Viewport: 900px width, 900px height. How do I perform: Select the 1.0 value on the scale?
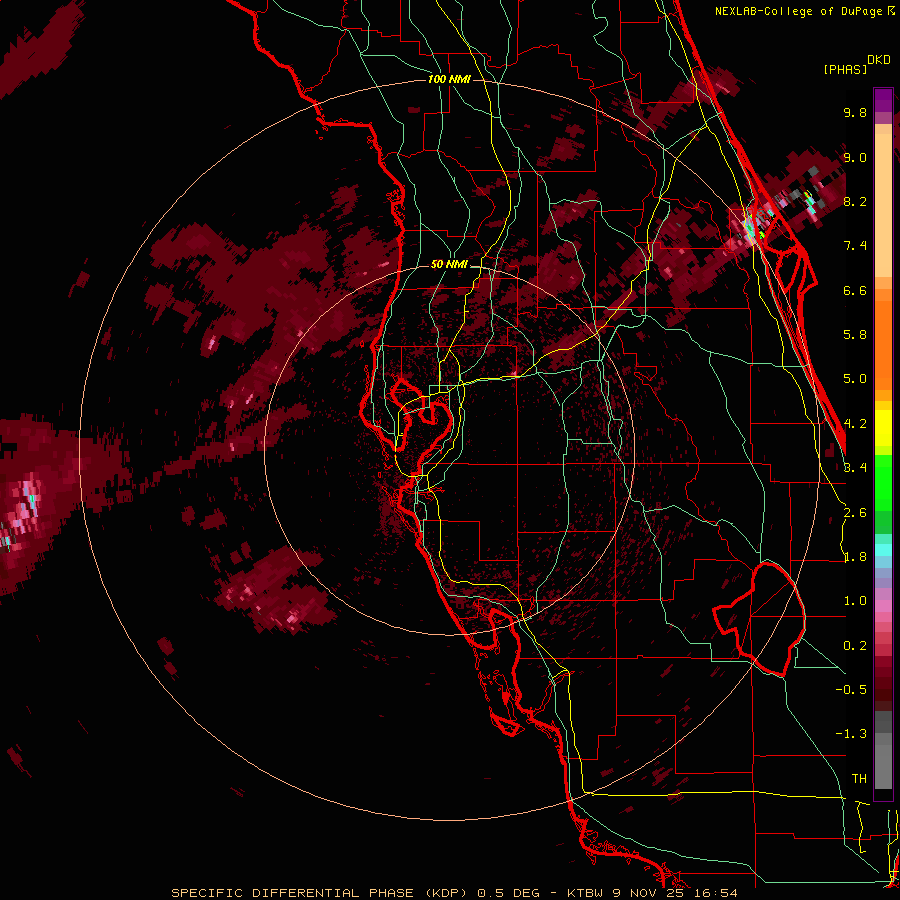click(x=855, y=601)
